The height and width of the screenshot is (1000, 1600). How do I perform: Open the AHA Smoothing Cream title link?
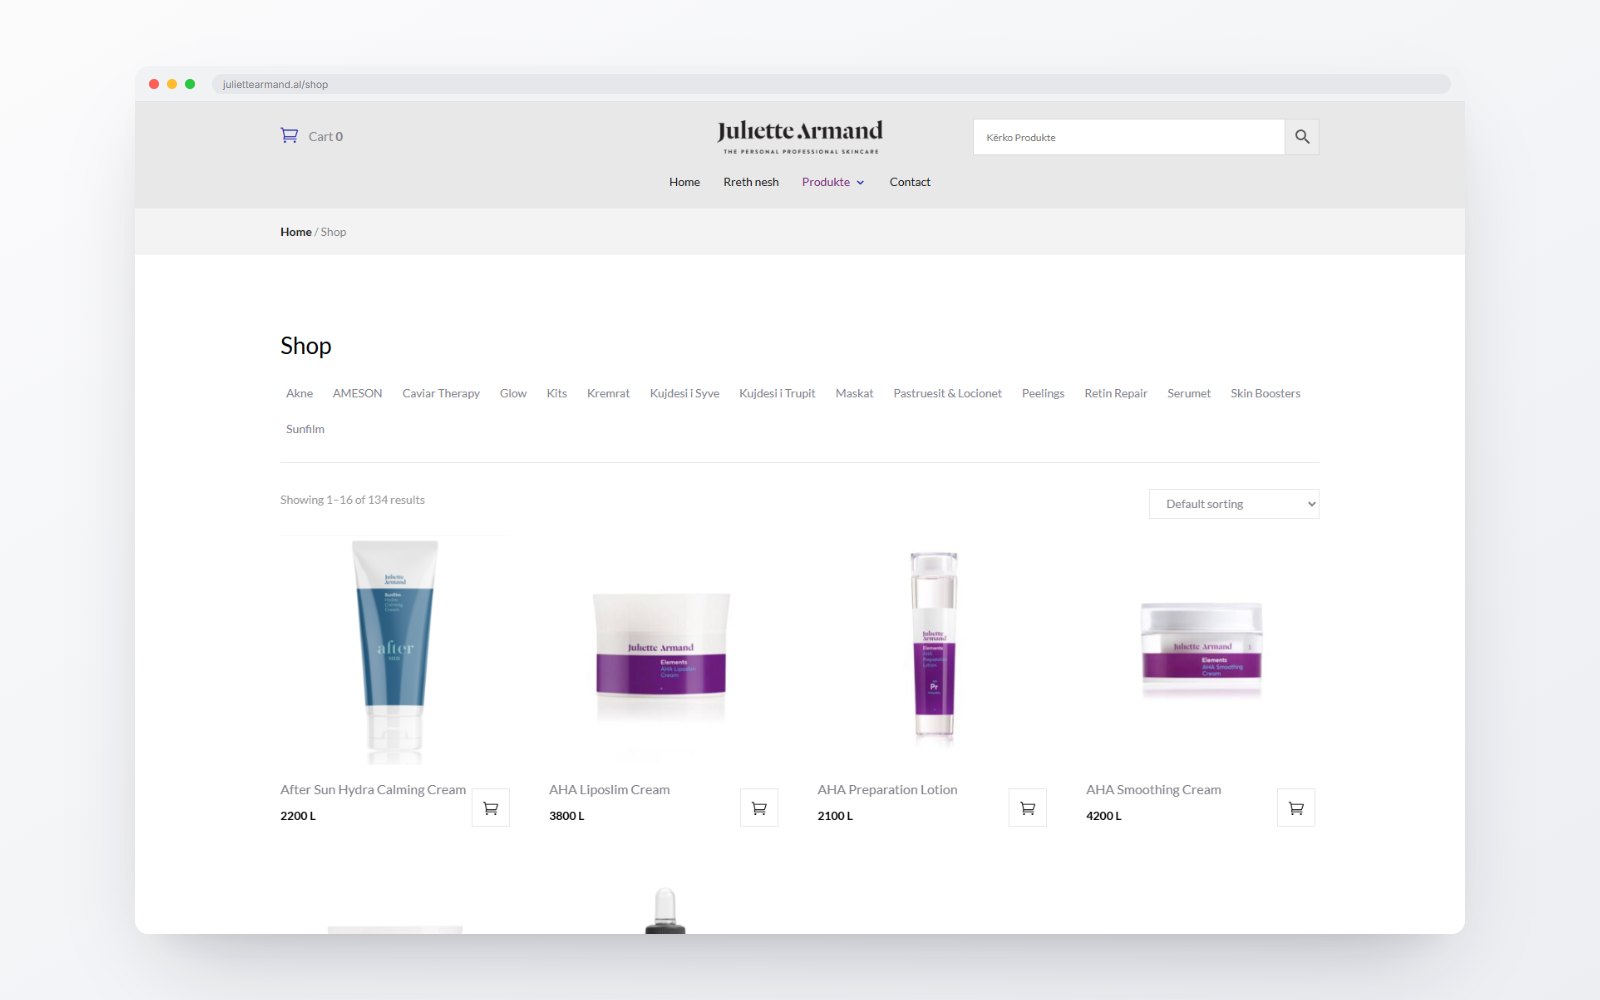[x=1153, y=790]
